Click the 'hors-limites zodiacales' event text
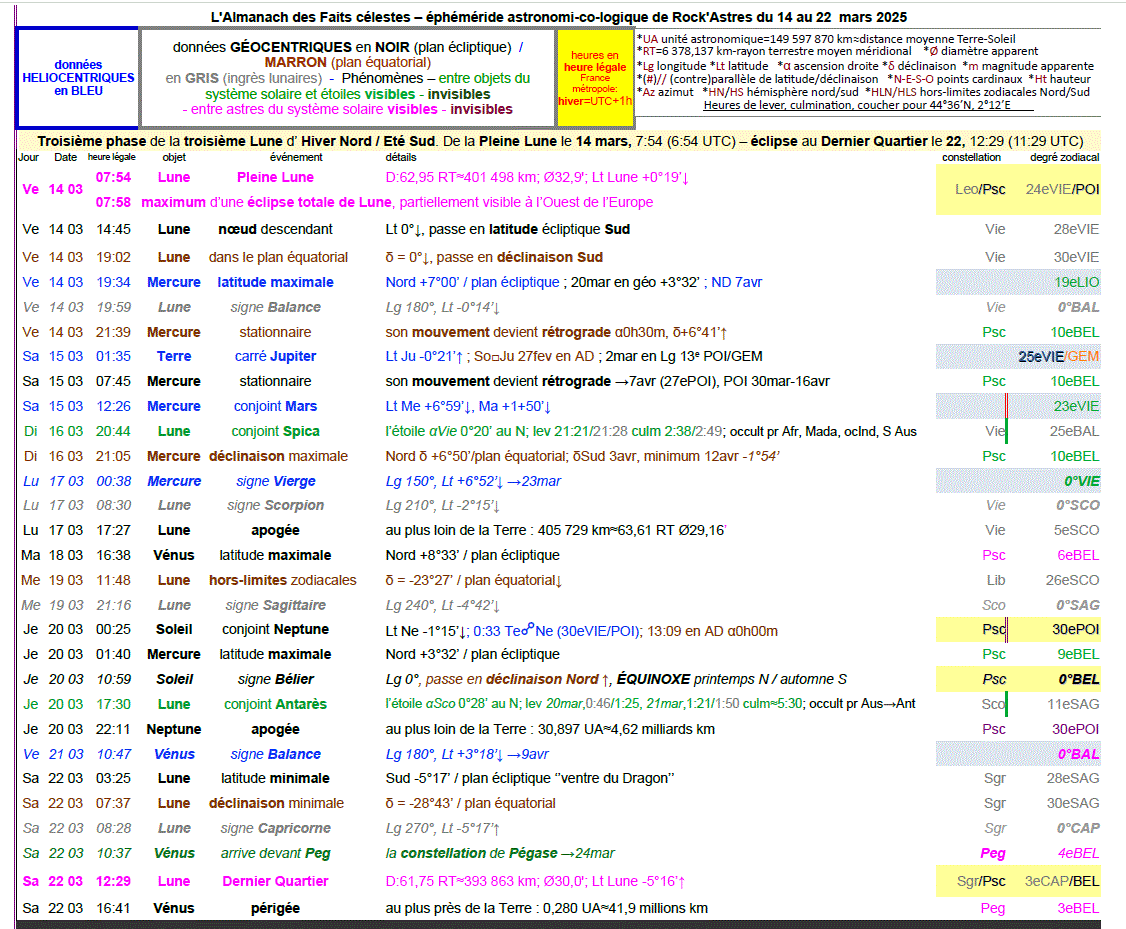The width and height of the screenshot is (1126, 929). pyautogui.click(x=282, y=581)
